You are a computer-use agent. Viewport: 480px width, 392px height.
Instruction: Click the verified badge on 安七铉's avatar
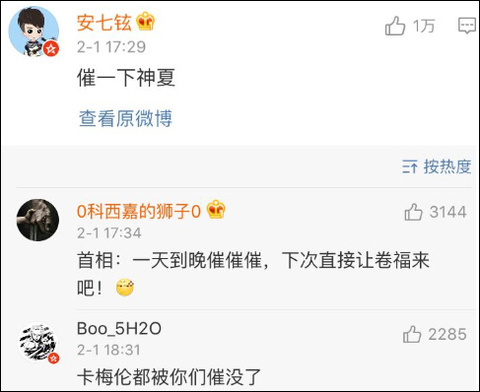[x=51, y=49]
